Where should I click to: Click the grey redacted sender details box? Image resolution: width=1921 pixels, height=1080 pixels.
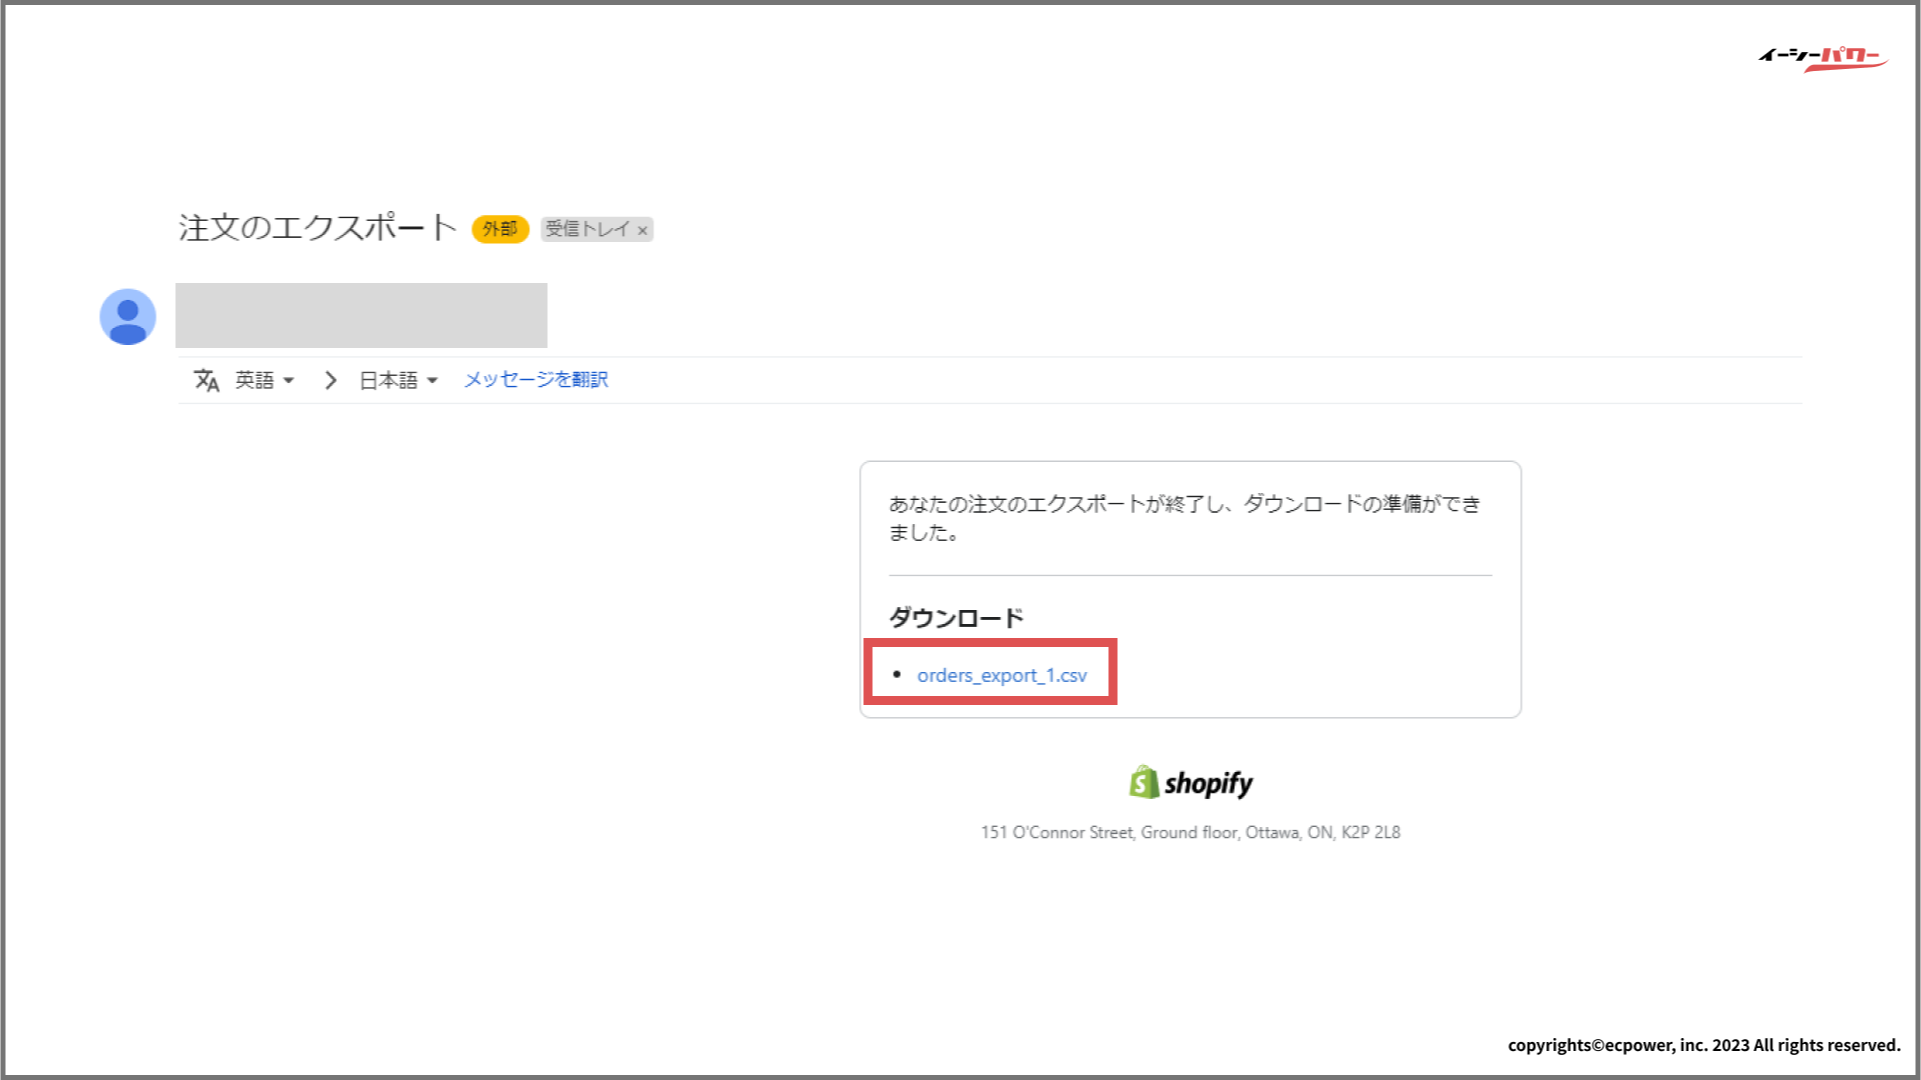(x=361, y=315)
